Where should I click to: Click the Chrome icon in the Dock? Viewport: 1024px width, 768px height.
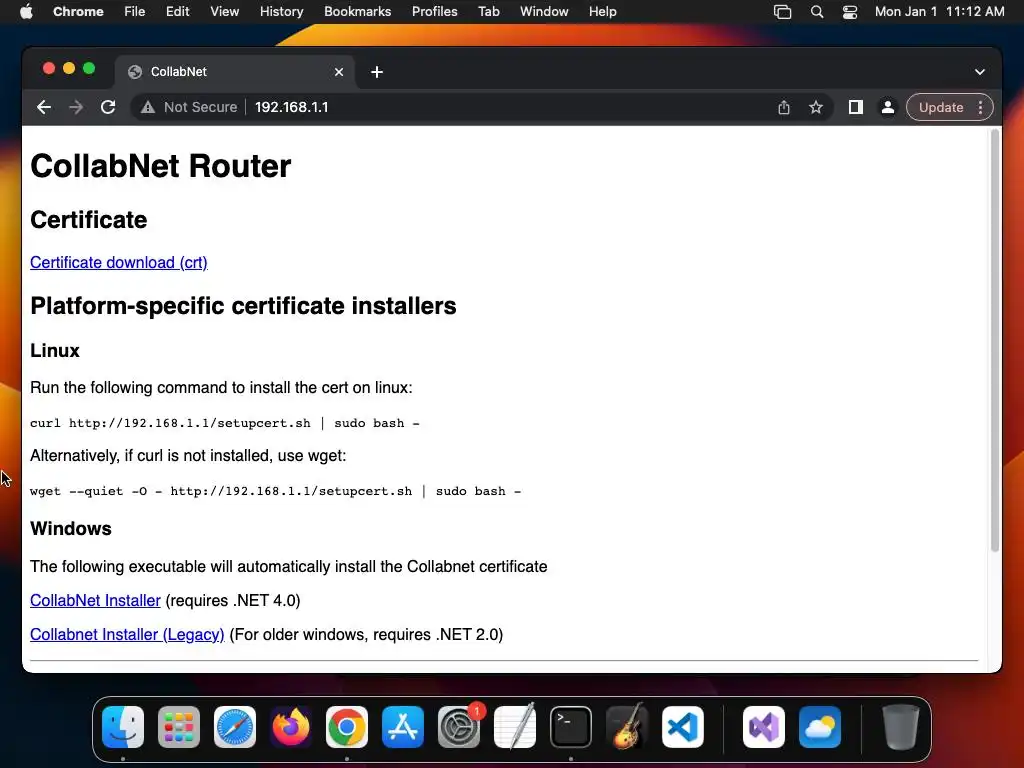[347, 727]
